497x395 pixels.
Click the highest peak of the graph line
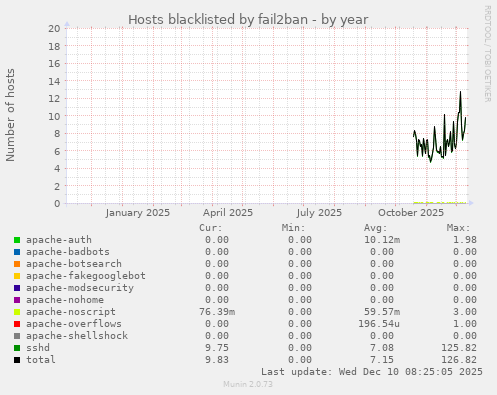tap(461, 92)
